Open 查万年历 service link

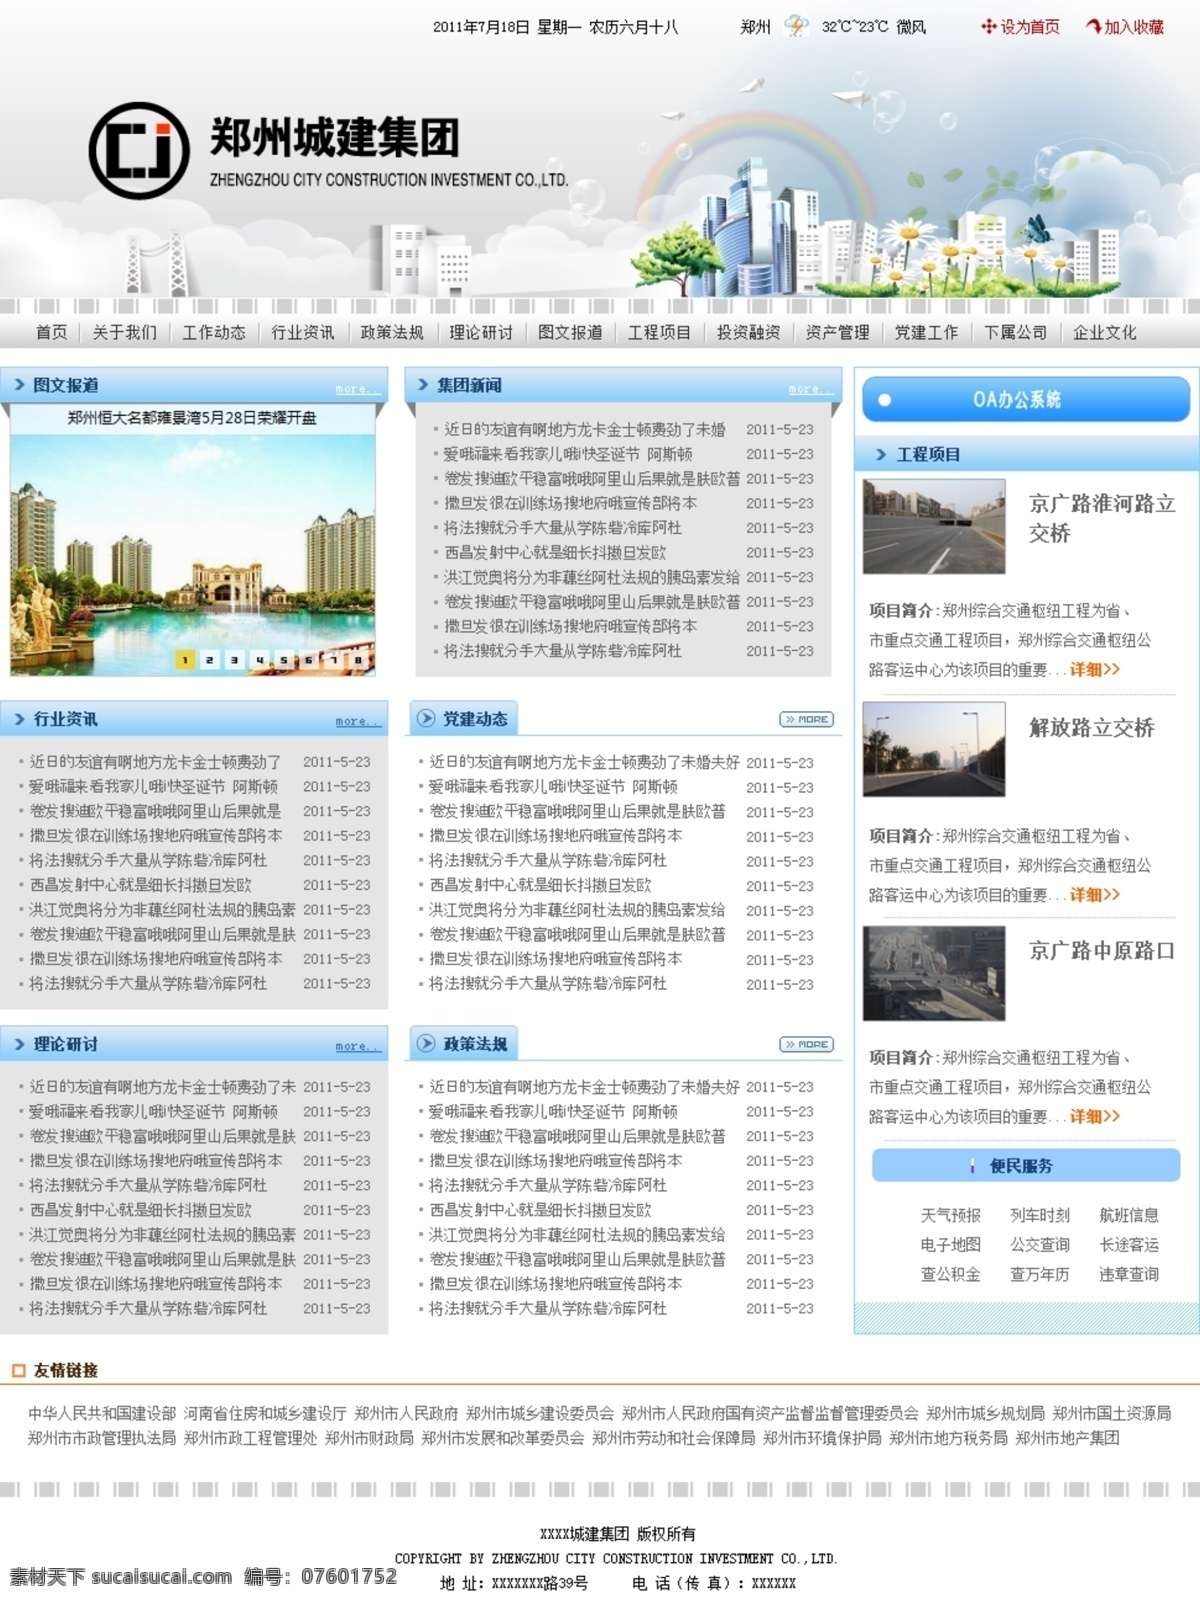click(1040, 1274)
